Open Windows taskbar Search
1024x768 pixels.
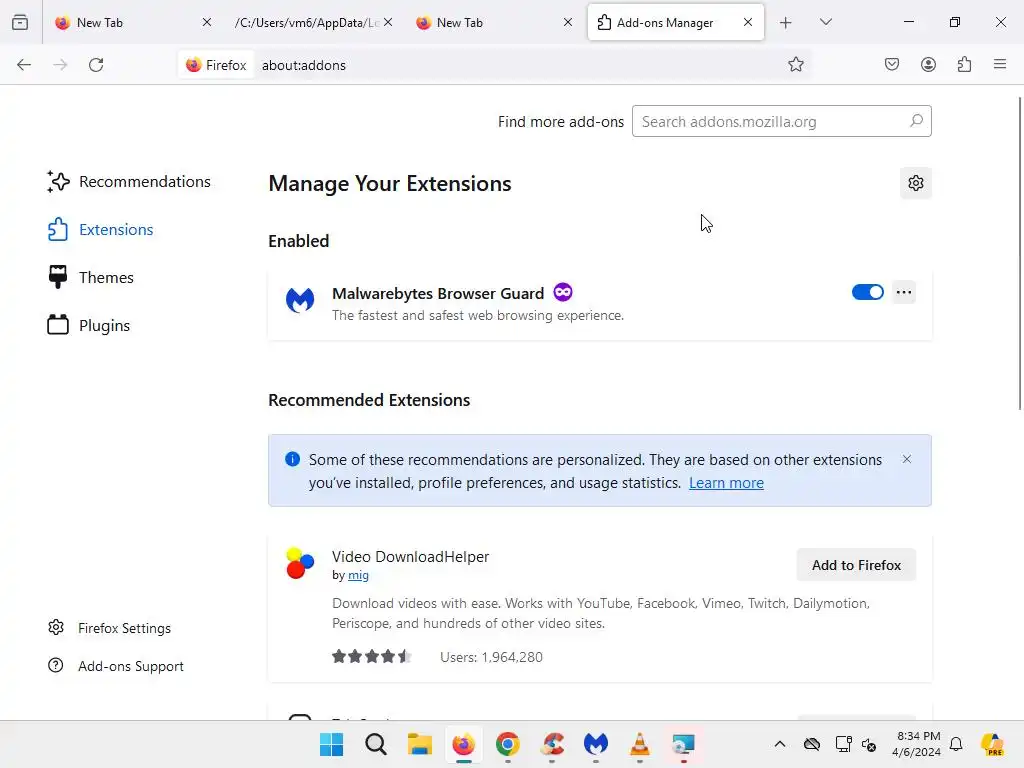[x=376, y=744]
